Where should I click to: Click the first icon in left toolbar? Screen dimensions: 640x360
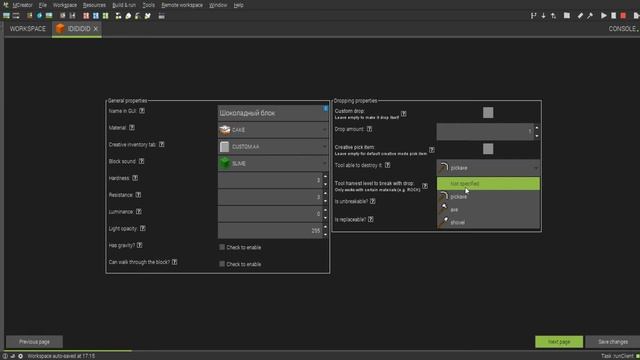click(7, 16)
